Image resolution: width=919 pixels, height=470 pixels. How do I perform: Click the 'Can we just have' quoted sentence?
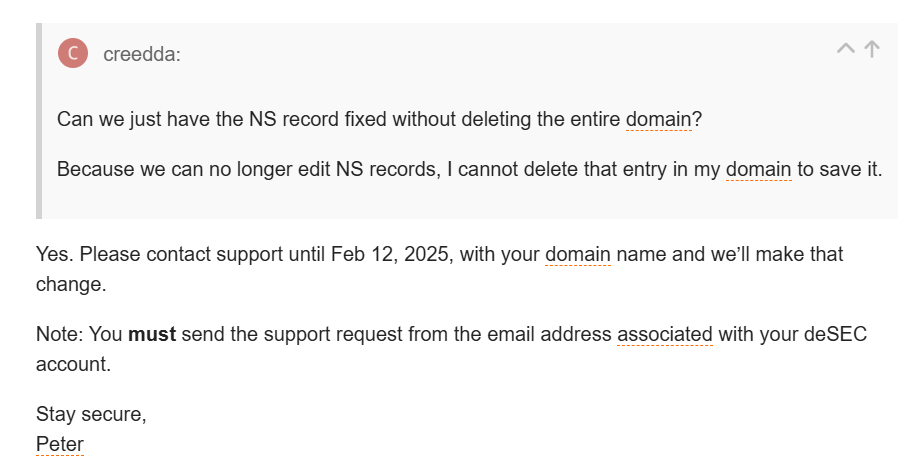tap(379, 120)
